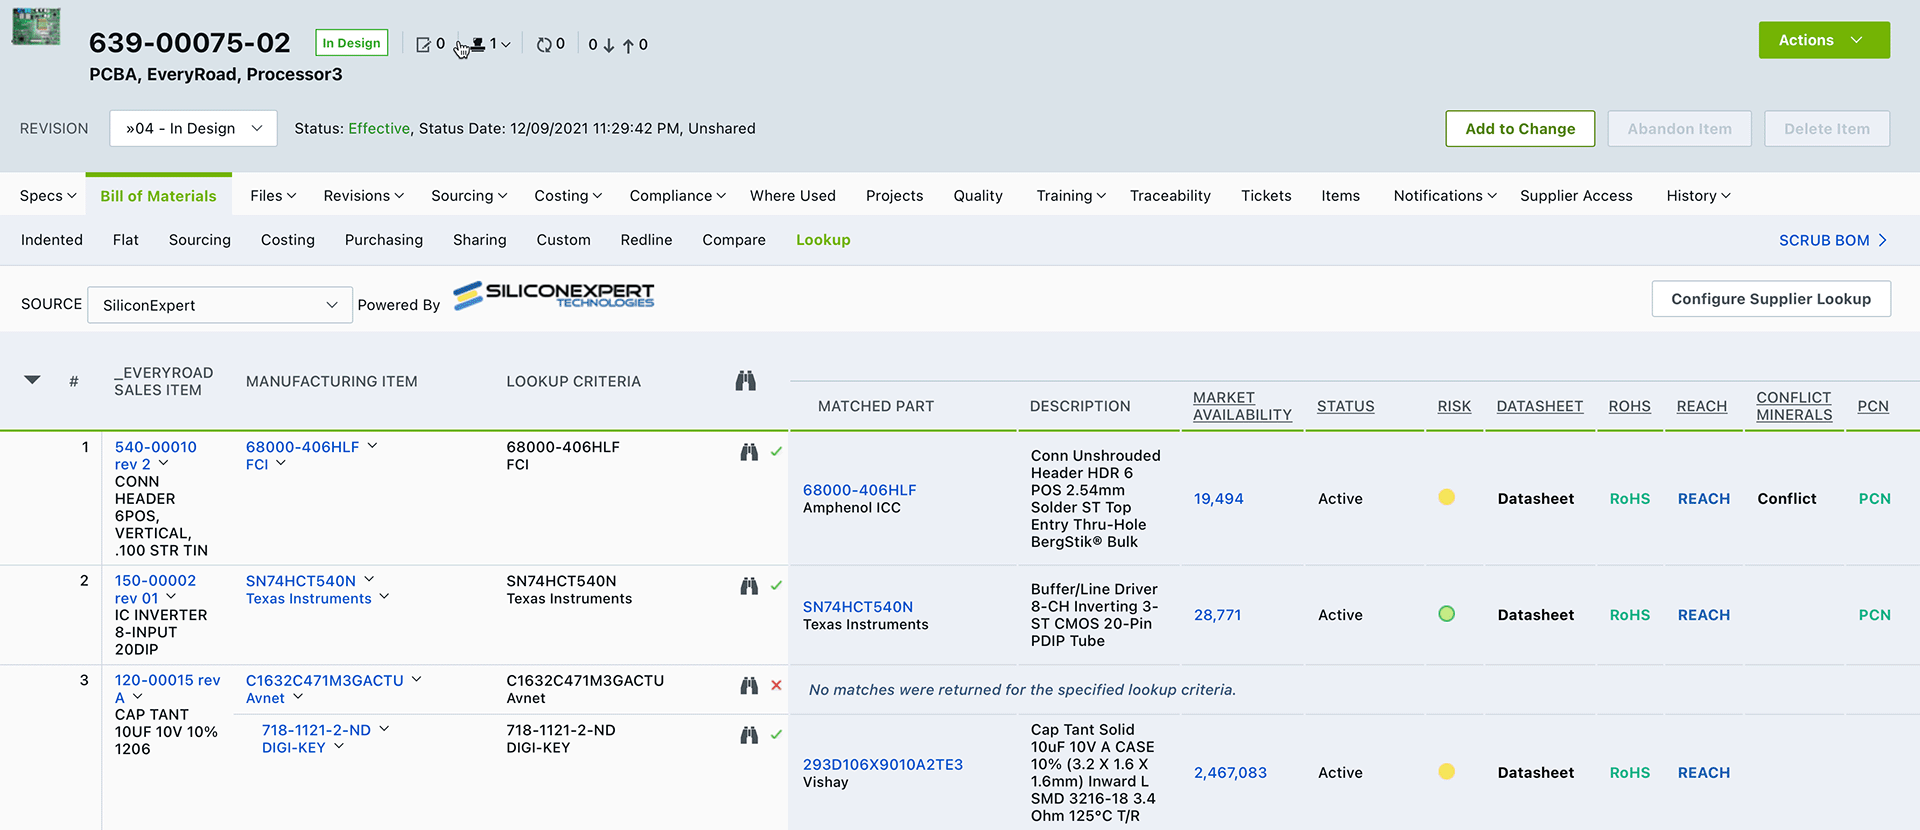This screenshot has width=1920, height=830.
Task: Click the Conflict minerals entry for 68000-406HLF
Action: coord(1787,499)
